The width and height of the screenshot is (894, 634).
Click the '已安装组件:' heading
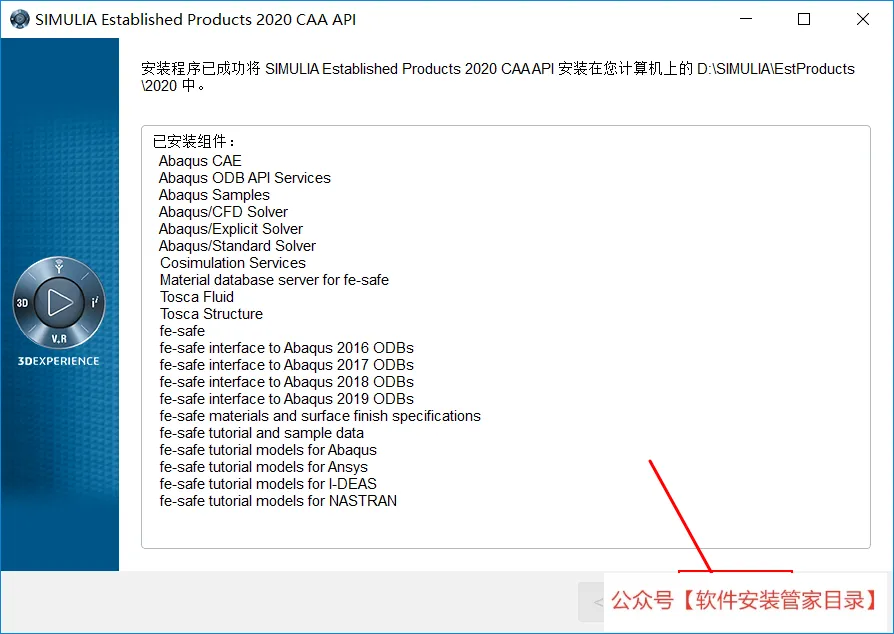tap(194, 141)
